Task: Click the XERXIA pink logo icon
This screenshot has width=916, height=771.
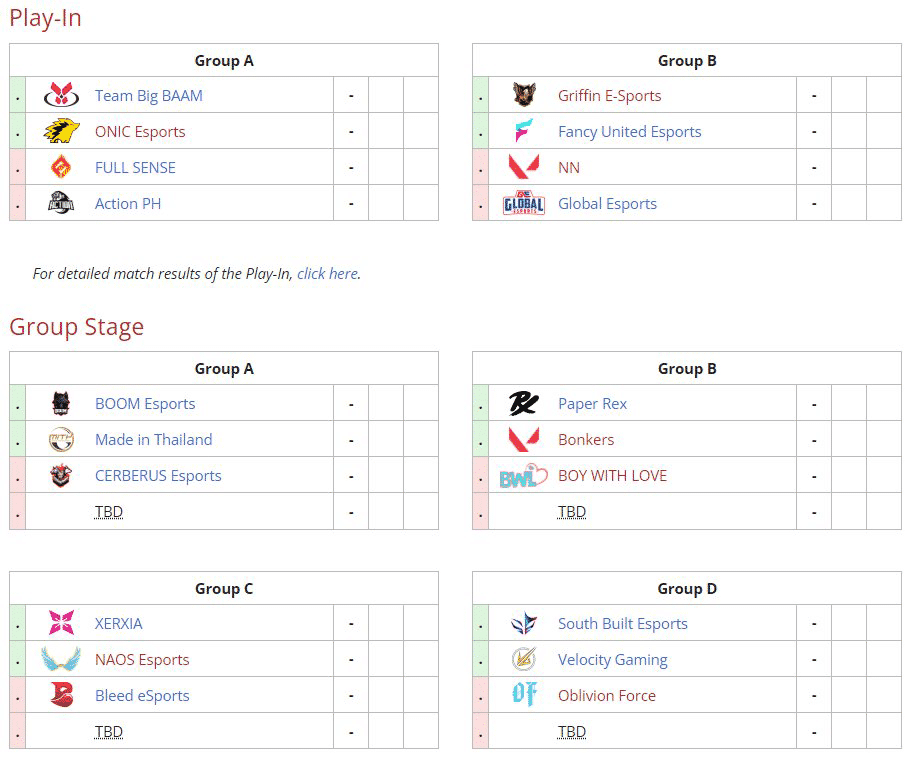Action: point(61,623)
